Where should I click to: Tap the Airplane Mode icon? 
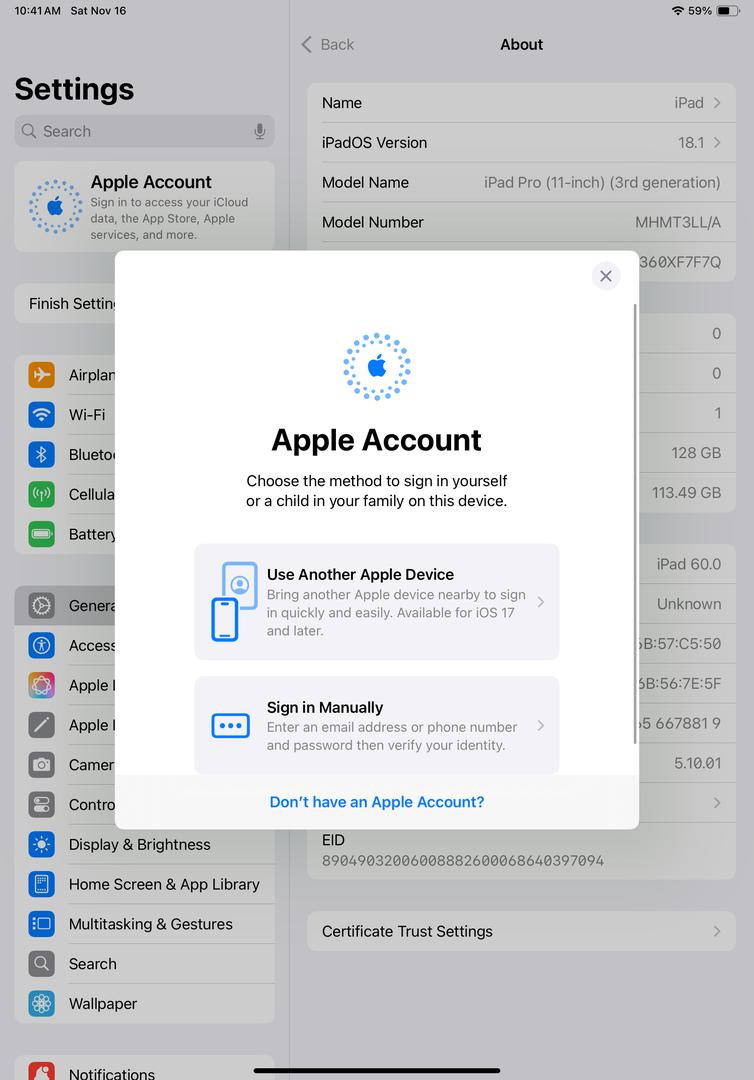[x=41, y=375]
